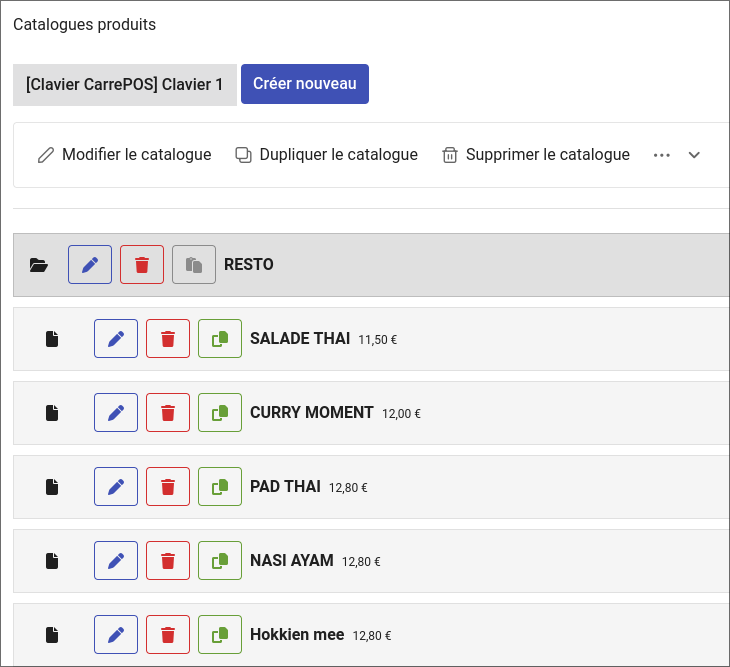The image size is (730, 667).
Task: Delete the SALADE THAI product
Action: tap(168, 338)
